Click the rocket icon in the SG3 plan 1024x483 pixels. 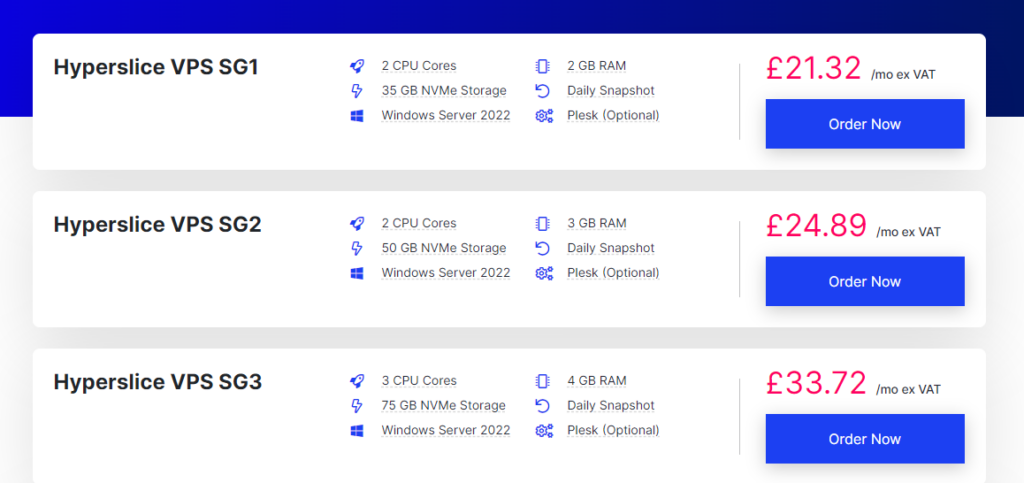(x=357, y=381)
